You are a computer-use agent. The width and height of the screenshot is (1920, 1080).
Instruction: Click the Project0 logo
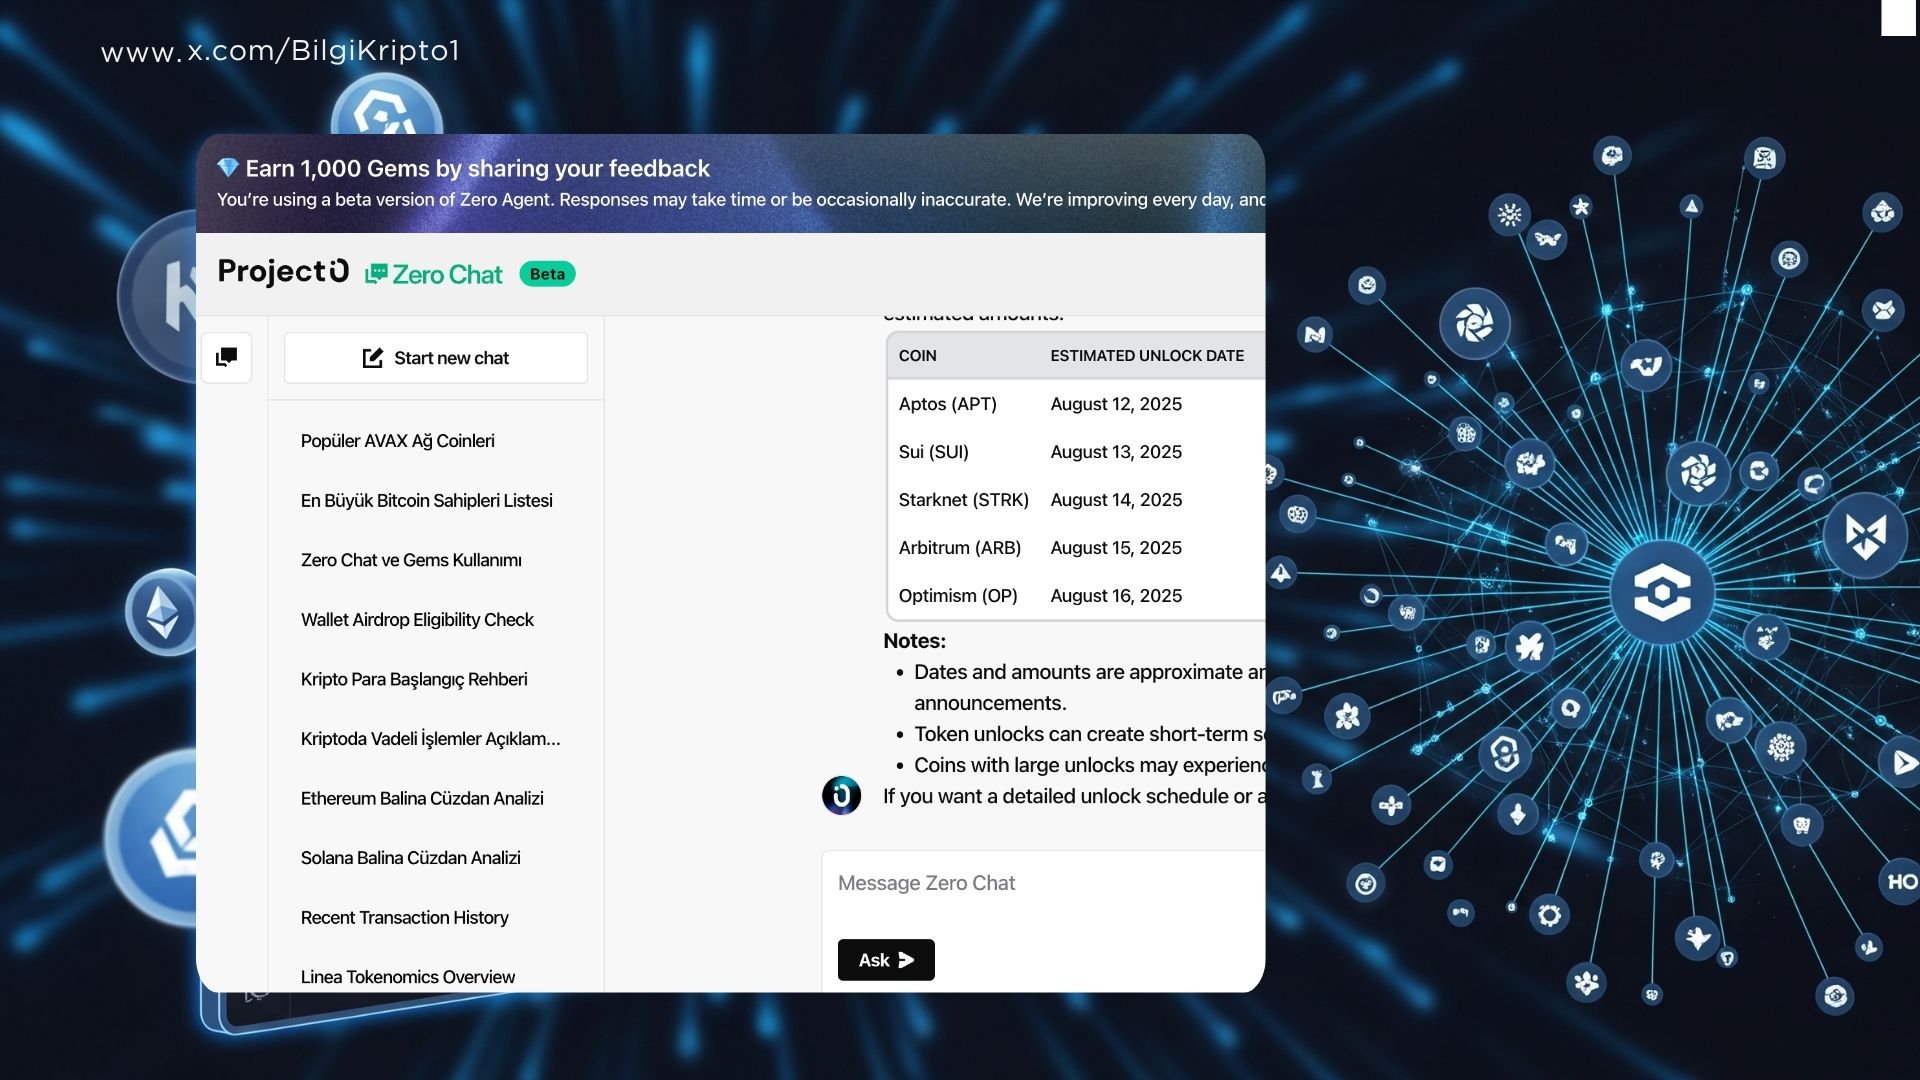283,271
